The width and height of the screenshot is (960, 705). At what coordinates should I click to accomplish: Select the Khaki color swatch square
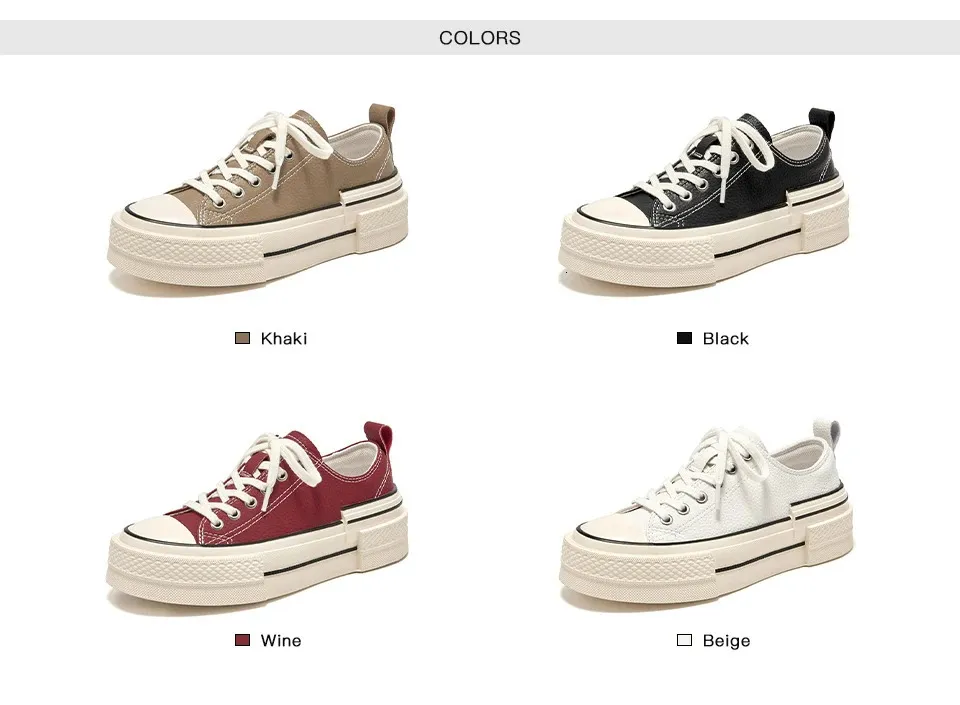242,338
